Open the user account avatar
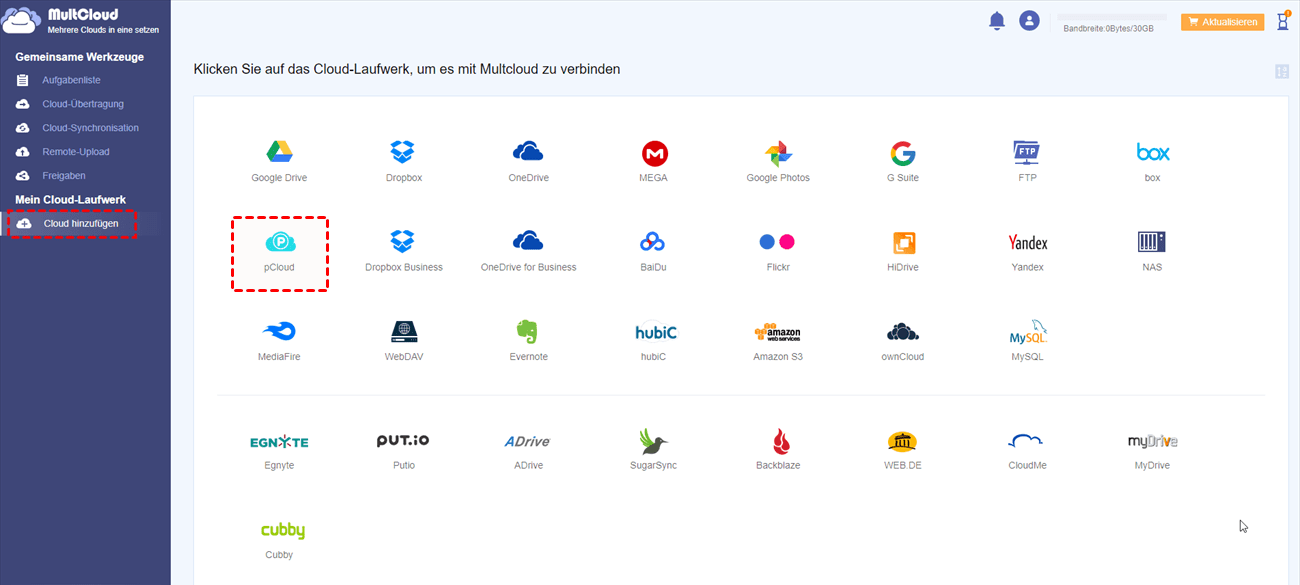The width and height of the screenshot is (1300, 585). click(1029, 20)
